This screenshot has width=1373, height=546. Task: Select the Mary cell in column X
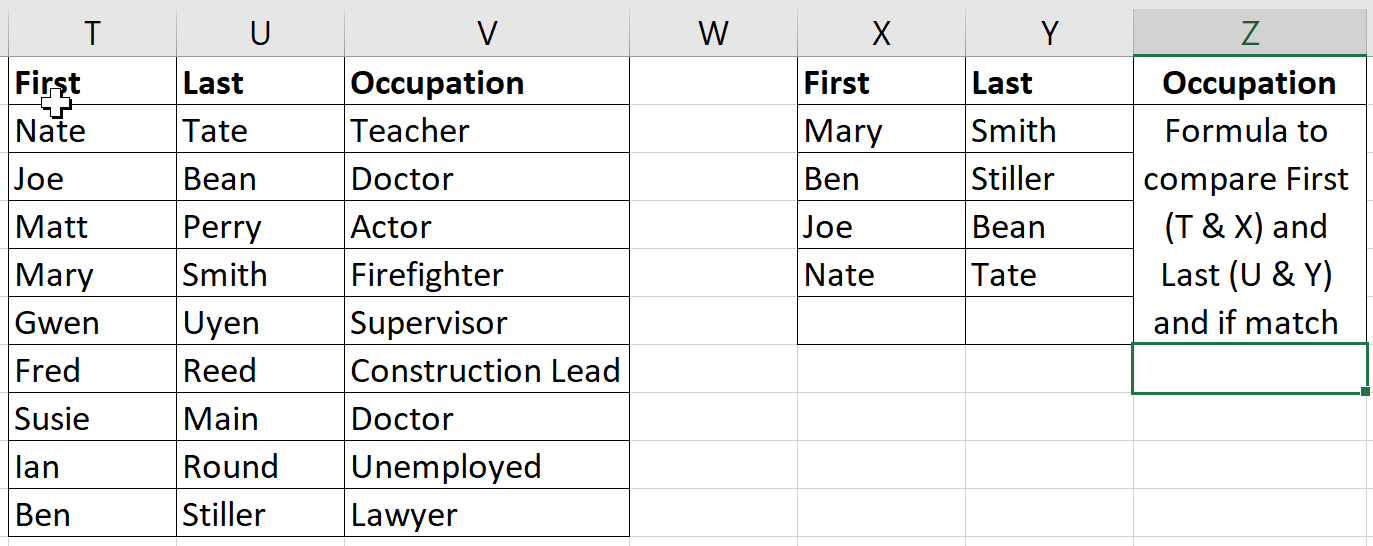[881, 130]
